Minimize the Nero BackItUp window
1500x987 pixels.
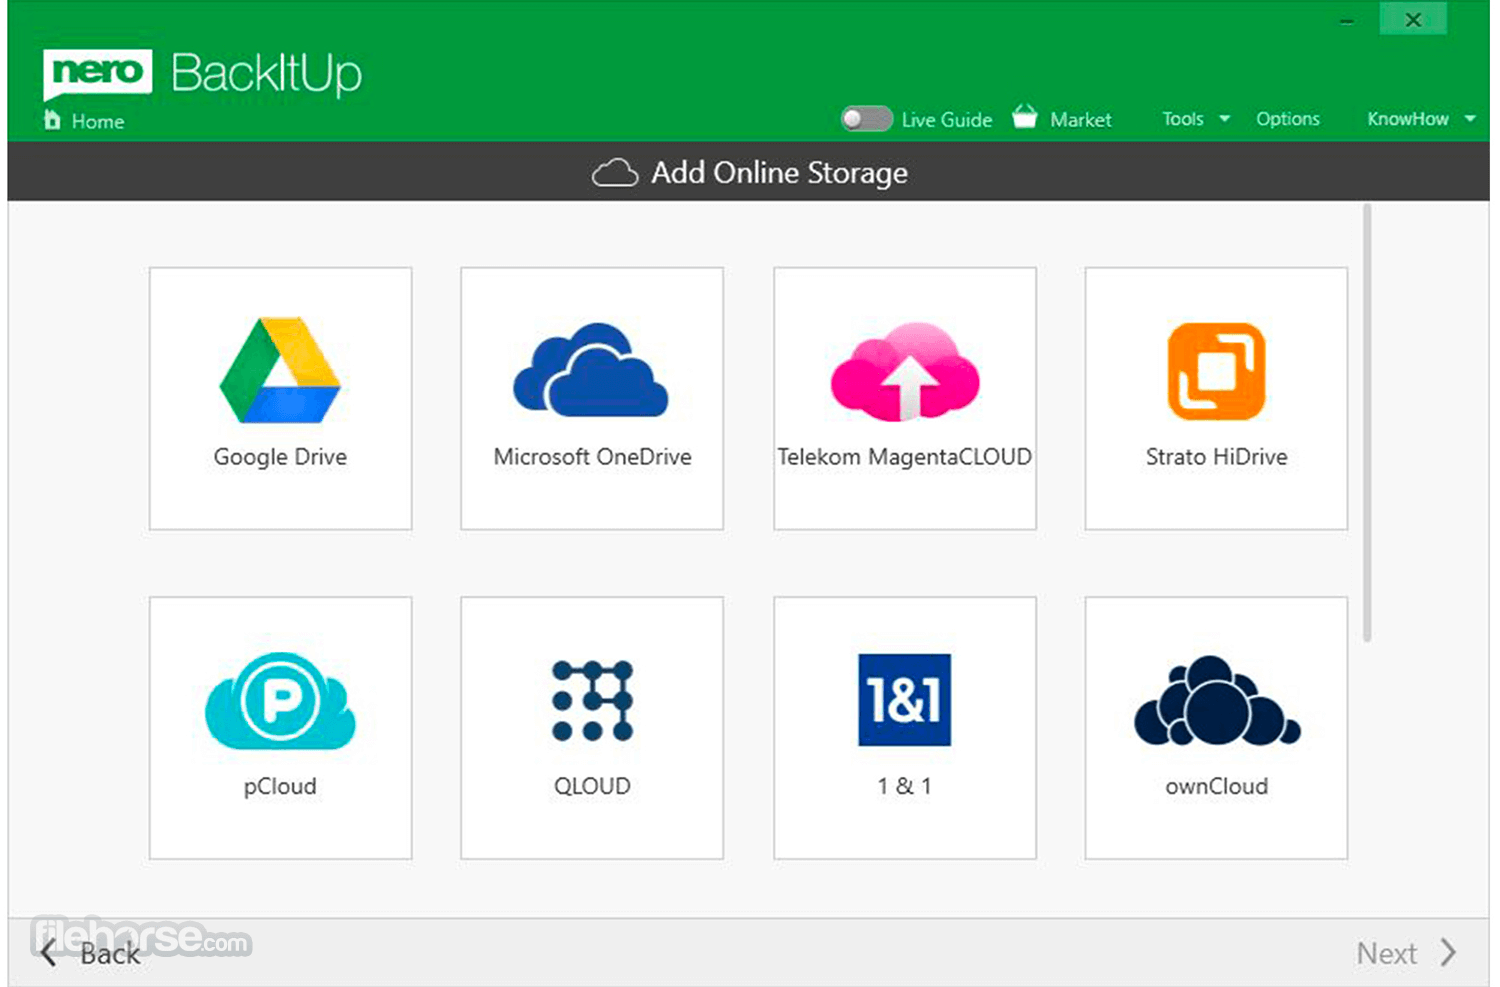(1347, 20)
